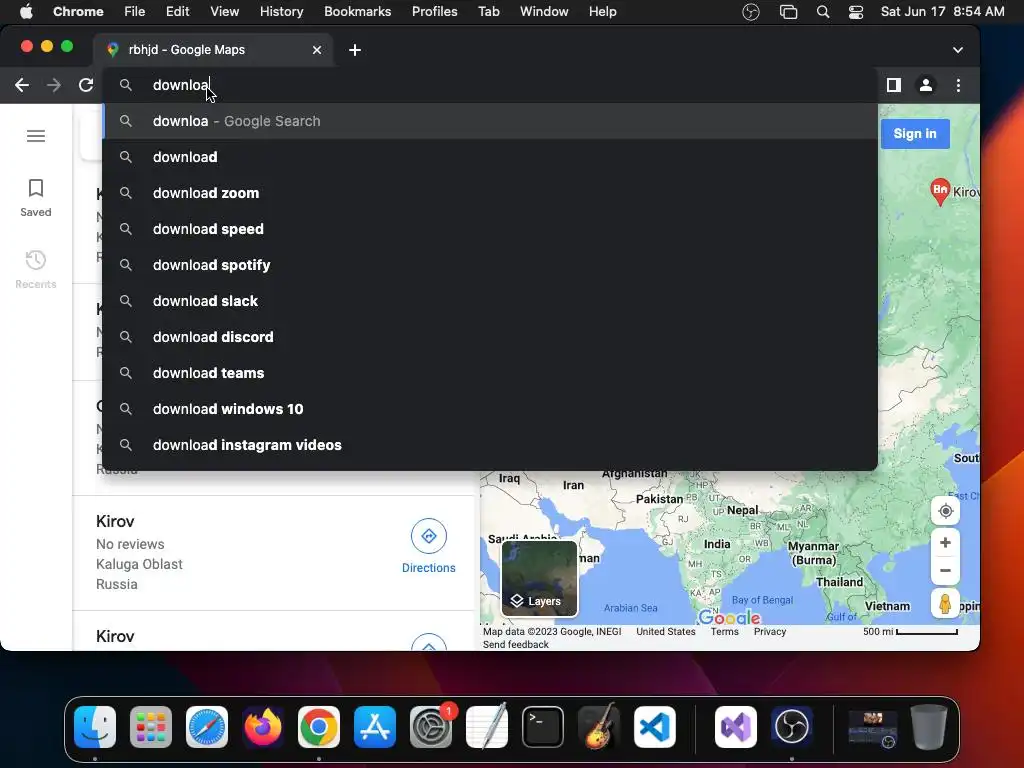Open the Chrome menu in menu bar
Screen dimensions: 1024x768
point(78,11)
